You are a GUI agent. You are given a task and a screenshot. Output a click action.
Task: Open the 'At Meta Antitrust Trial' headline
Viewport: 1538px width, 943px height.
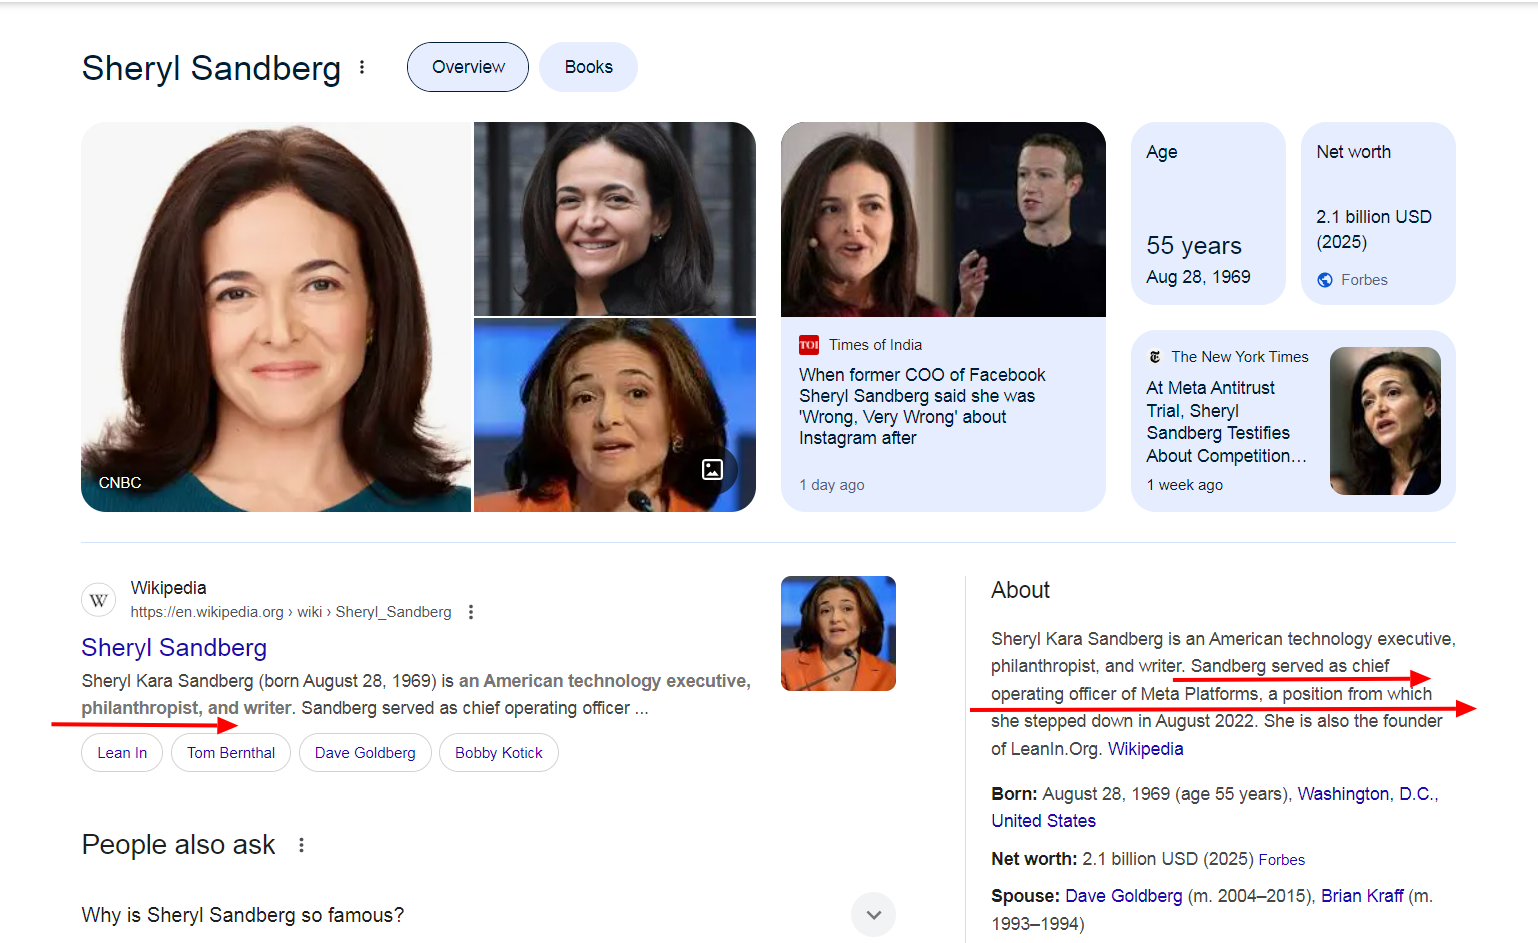(1227, 422)
